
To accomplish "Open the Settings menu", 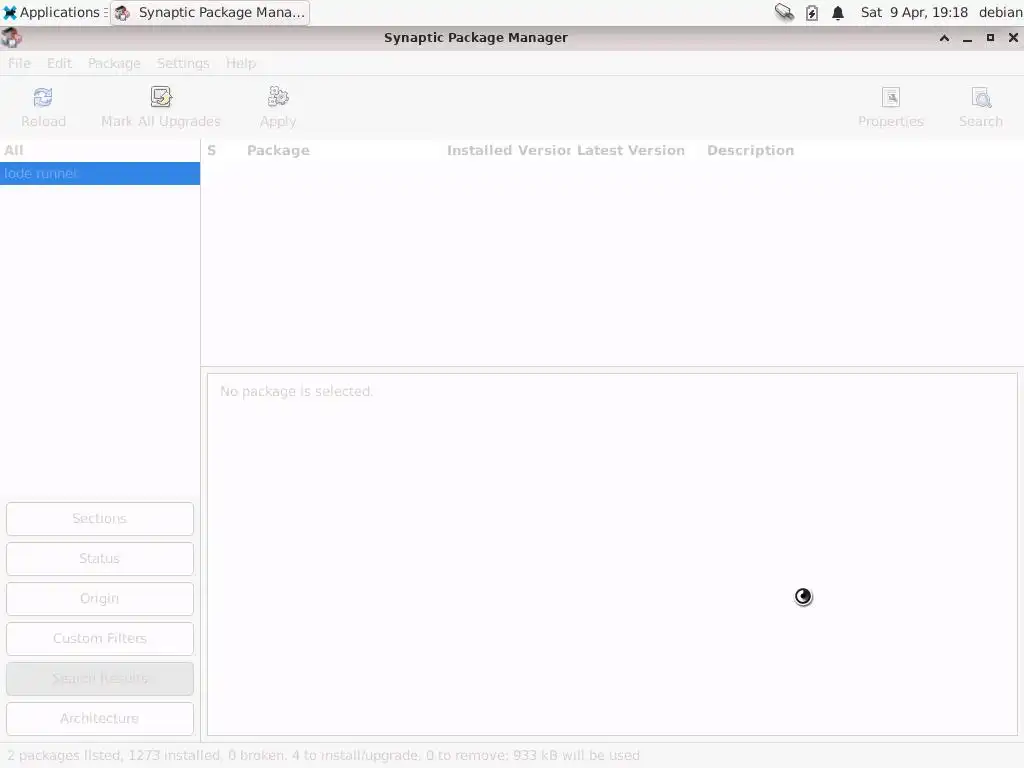I will coord(183,63).
